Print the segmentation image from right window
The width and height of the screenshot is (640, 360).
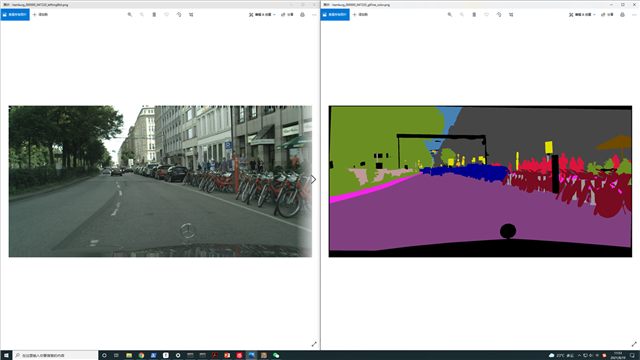pos(622,15)
